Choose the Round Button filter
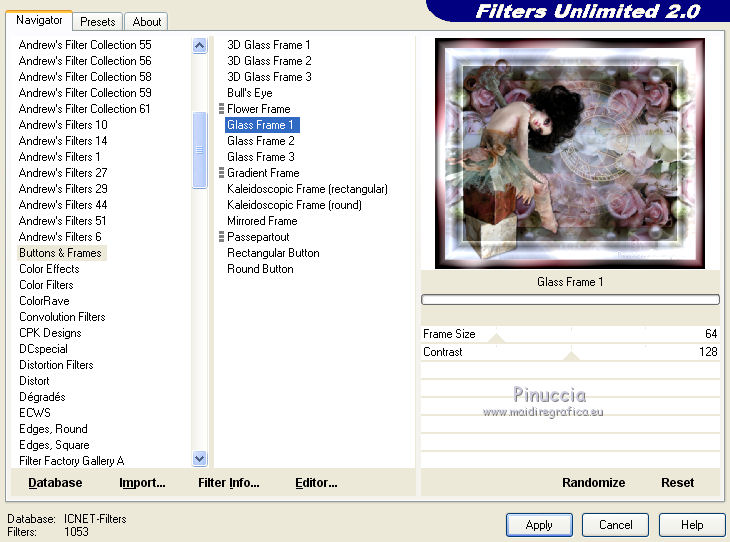This screenshot has height=542, width=730. [x=260, y=269]
